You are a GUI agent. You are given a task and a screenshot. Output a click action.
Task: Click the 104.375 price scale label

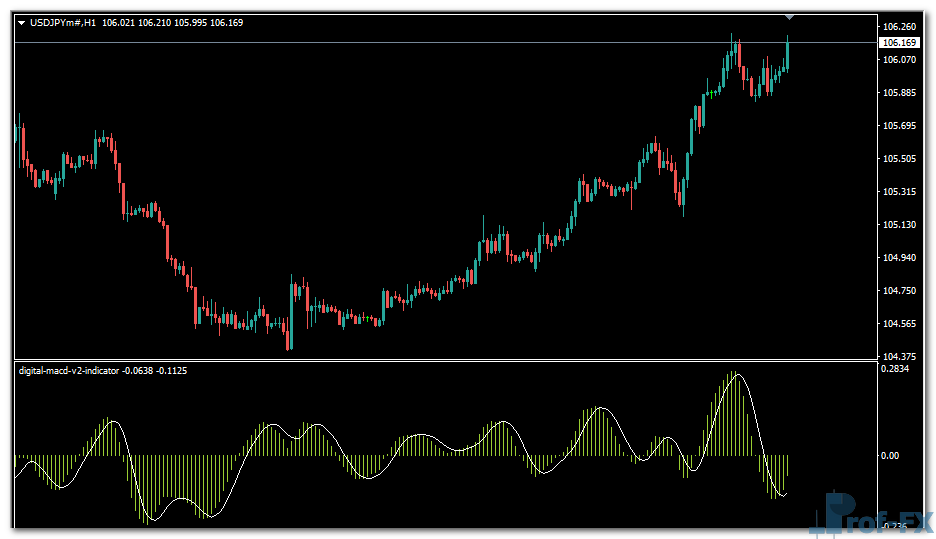pyautogui.click(x=898, y=357)
